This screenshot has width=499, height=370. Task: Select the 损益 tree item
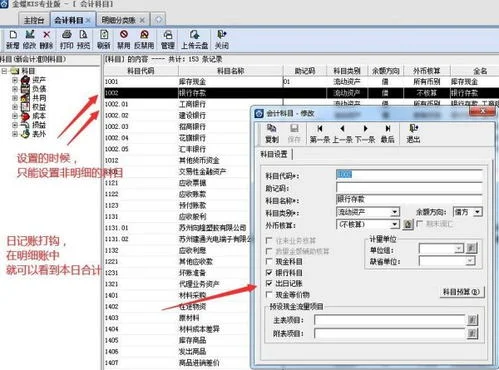tap(39, 125)
